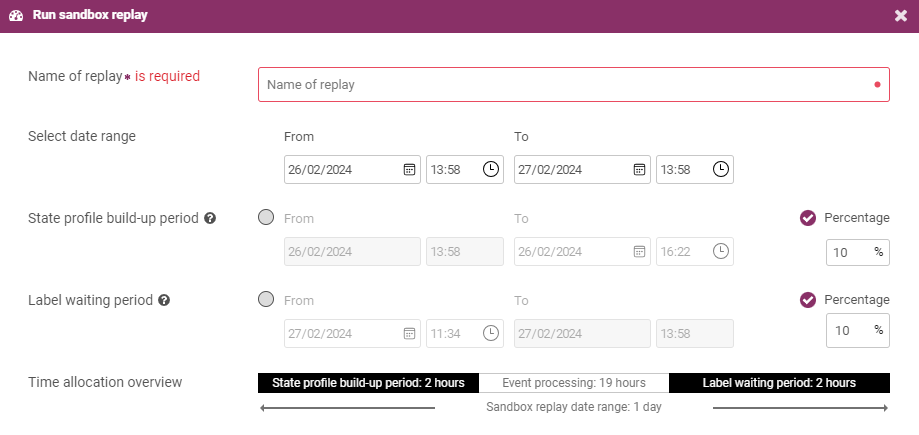Open calendar for date range From date

[x=409, y=169]
